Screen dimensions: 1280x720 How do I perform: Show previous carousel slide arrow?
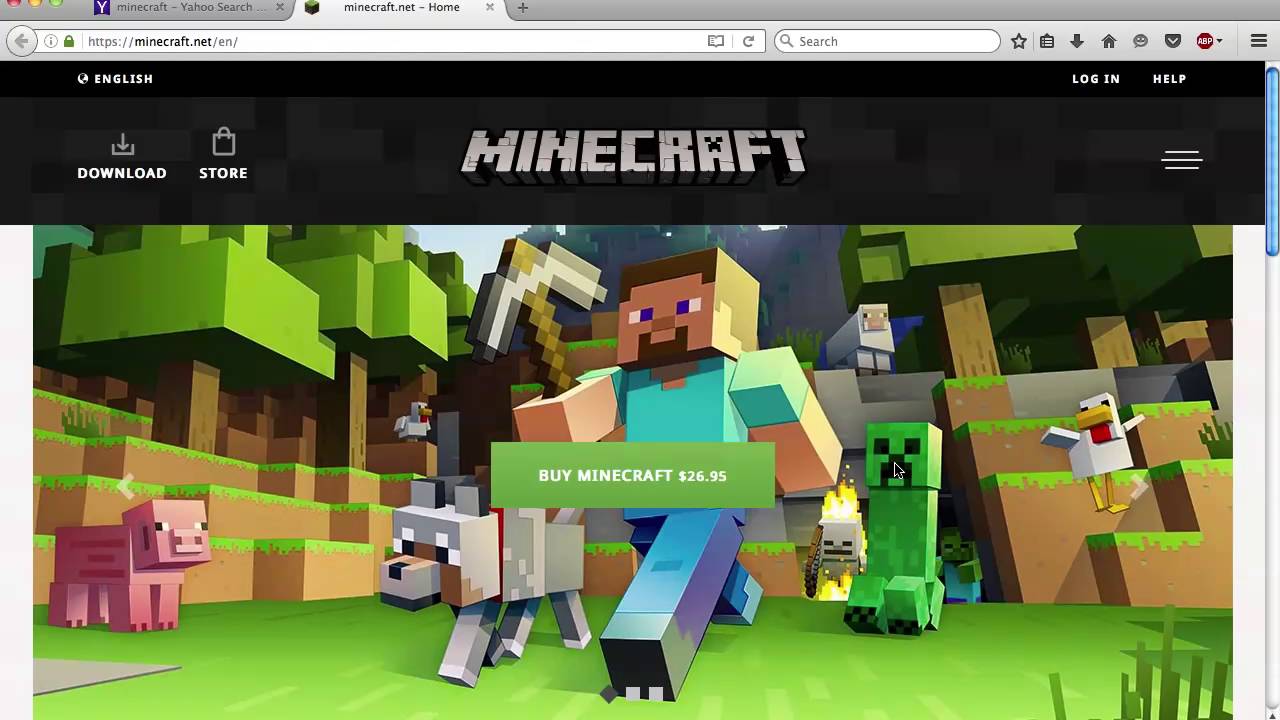(x=126, y=487)
